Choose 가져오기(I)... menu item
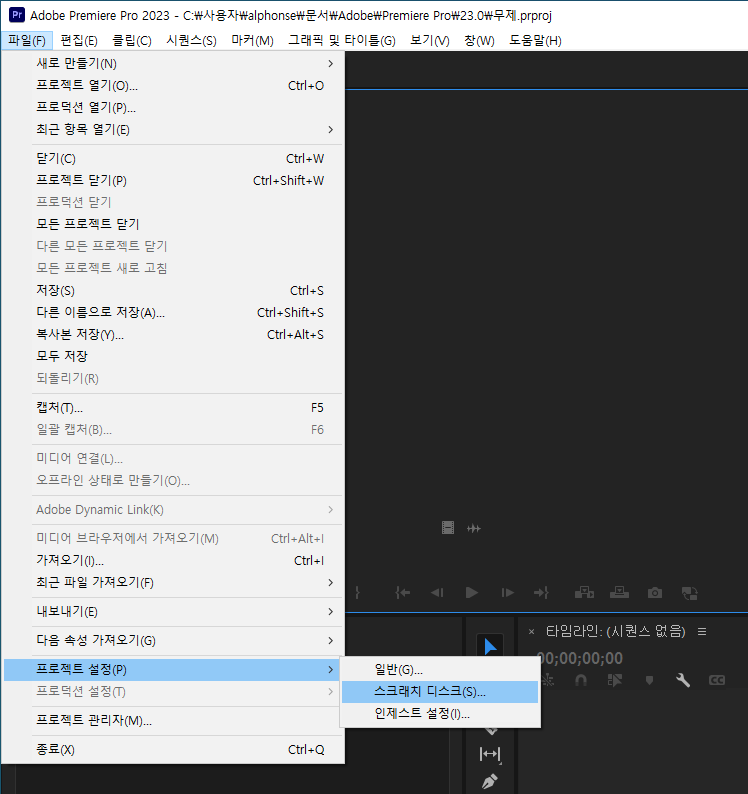 173,561
